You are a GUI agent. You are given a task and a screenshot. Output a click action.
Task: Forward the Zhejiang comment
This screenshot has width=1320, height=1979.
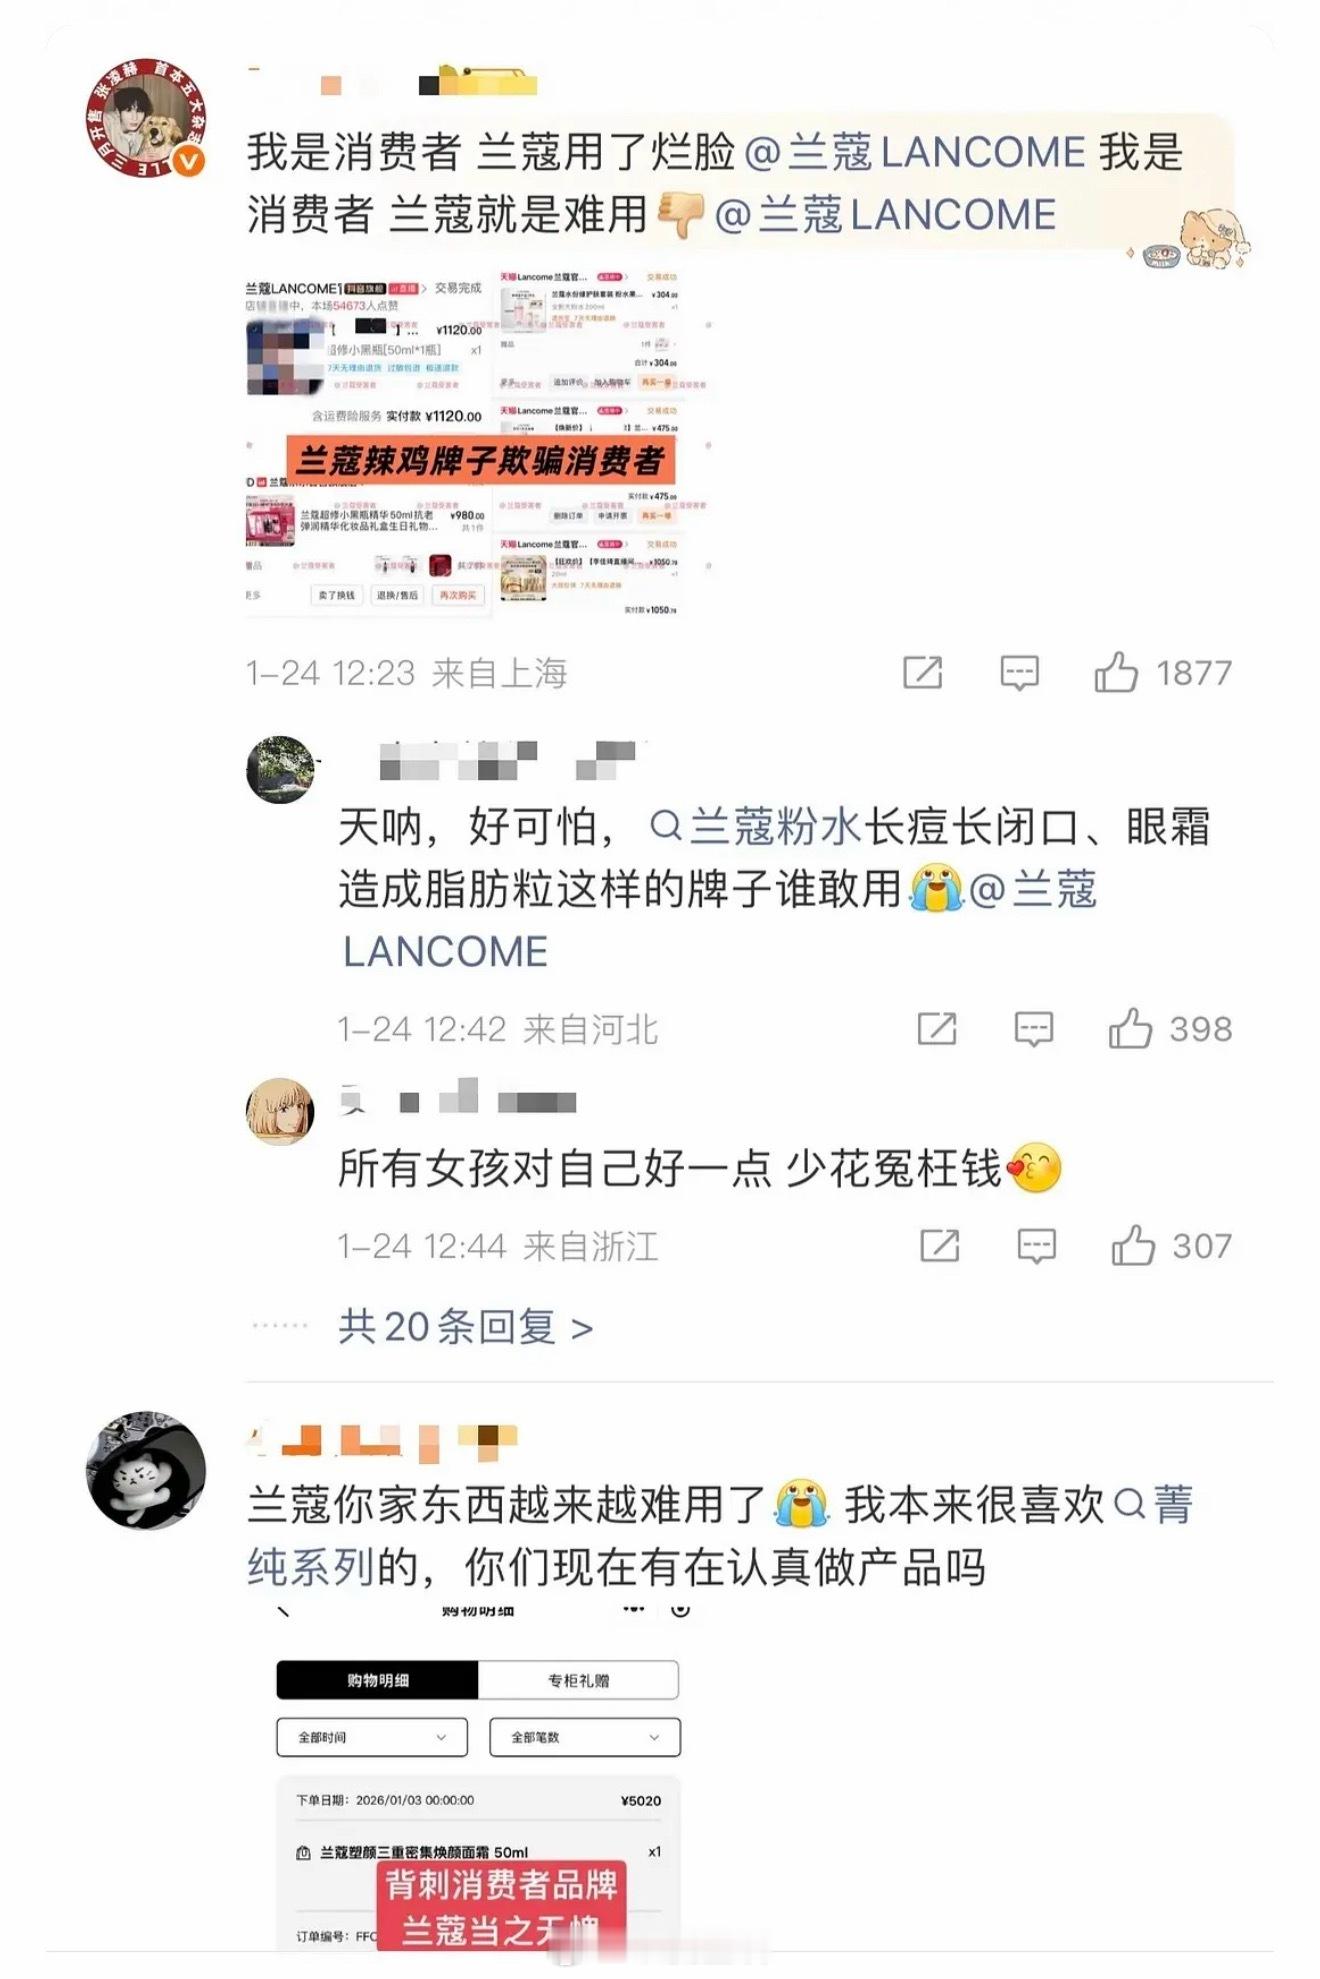point(940,1245)
